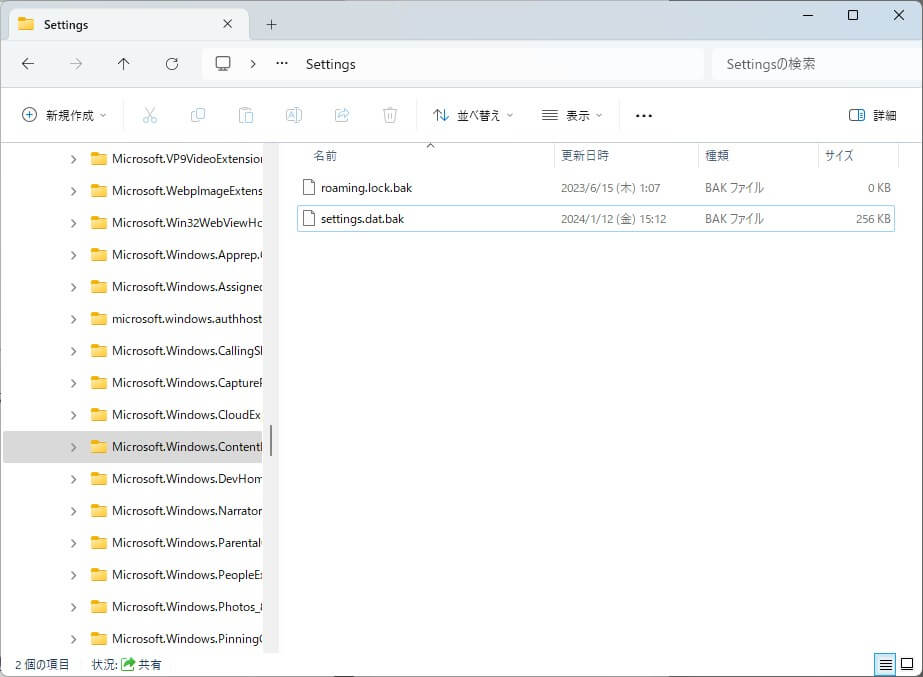The height and width of the screenshot is (677, 923).
Task: Switch to large icons view in status bar
Action: point(907,664)
